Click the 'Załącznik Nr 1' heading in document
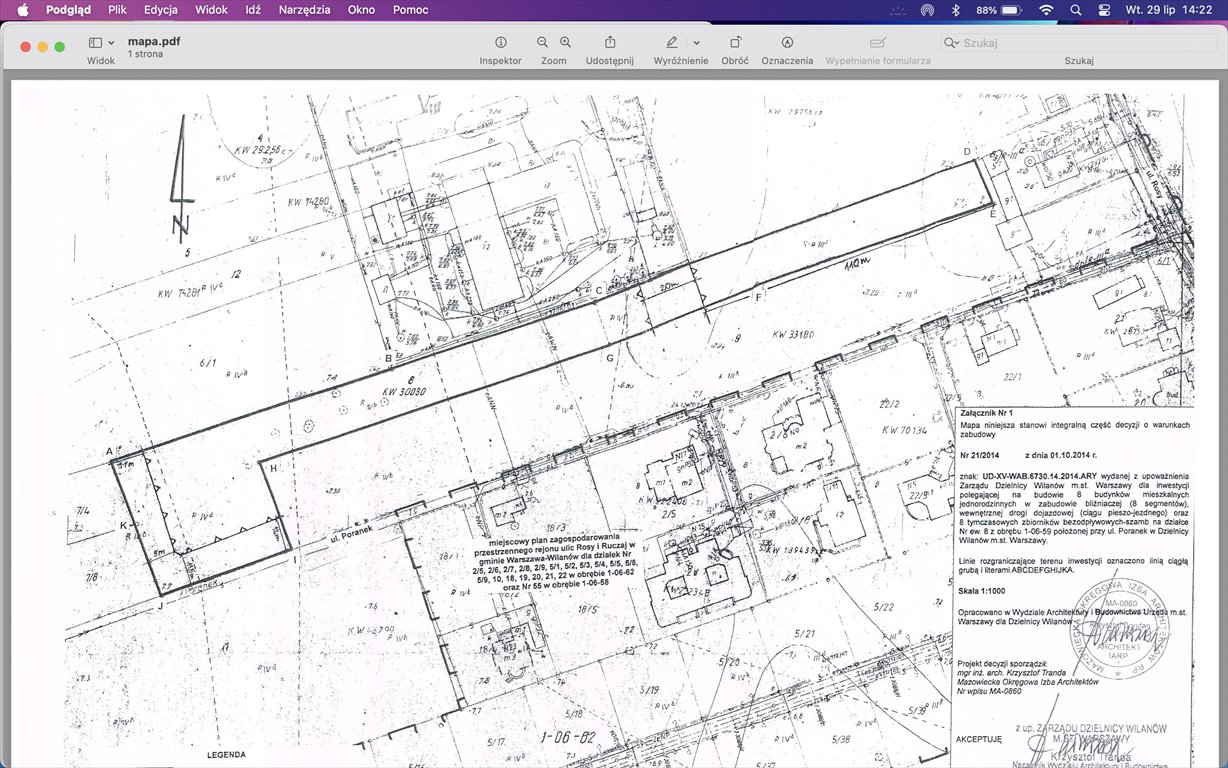The height and width of the screenshot is (768, 1228). click(x=986, y=412)
